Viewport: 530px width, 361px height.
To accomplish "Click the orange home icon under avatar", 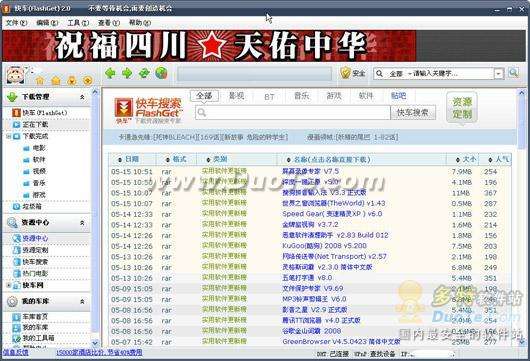I will [x=40, y=80].
